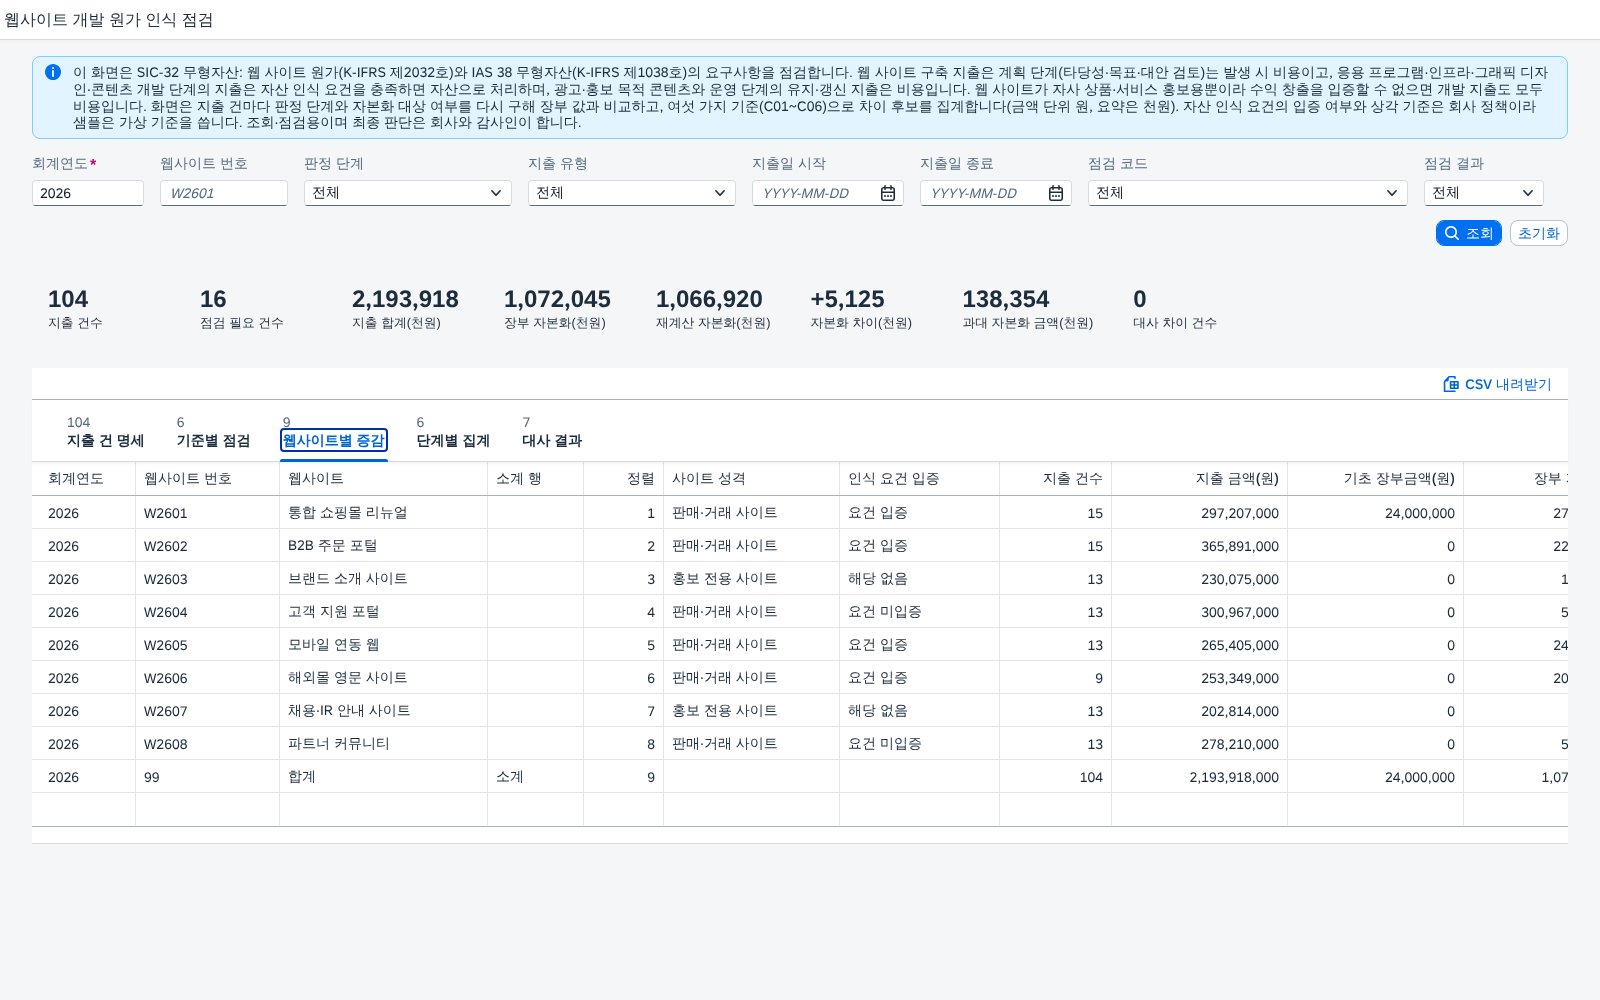The image size is (1600, 1000).
Task: Expand the 판정 단계 dropdown
Action: 496,193
